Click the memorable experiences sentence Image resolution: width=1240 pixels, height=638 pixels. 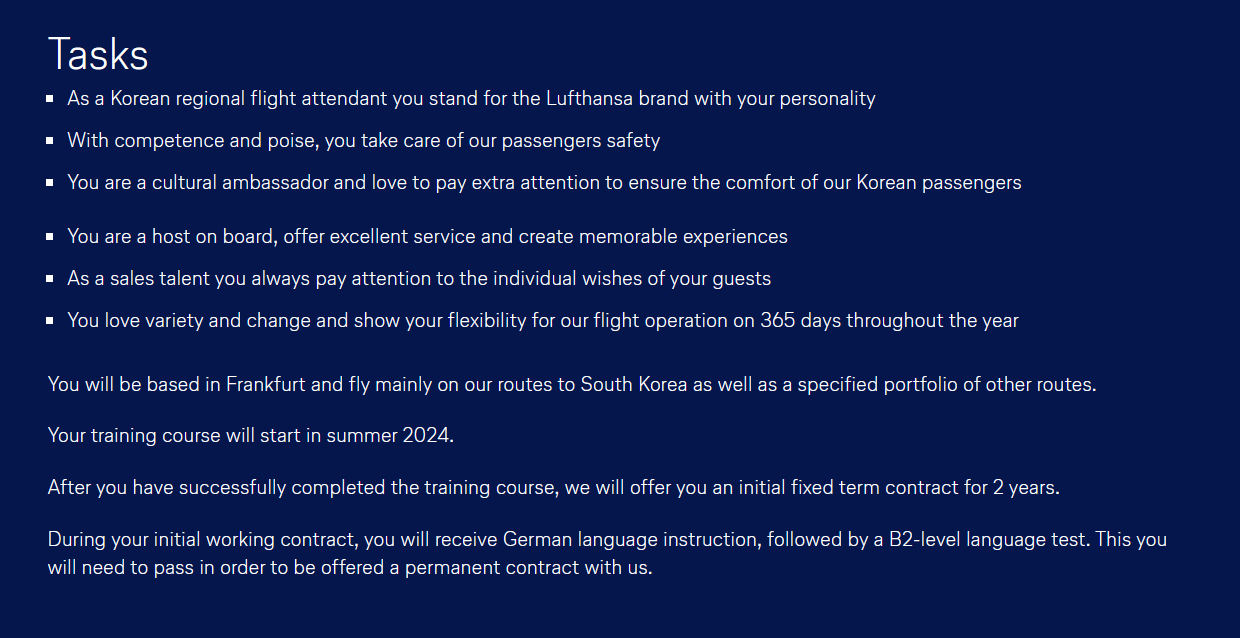pos(427,237)
